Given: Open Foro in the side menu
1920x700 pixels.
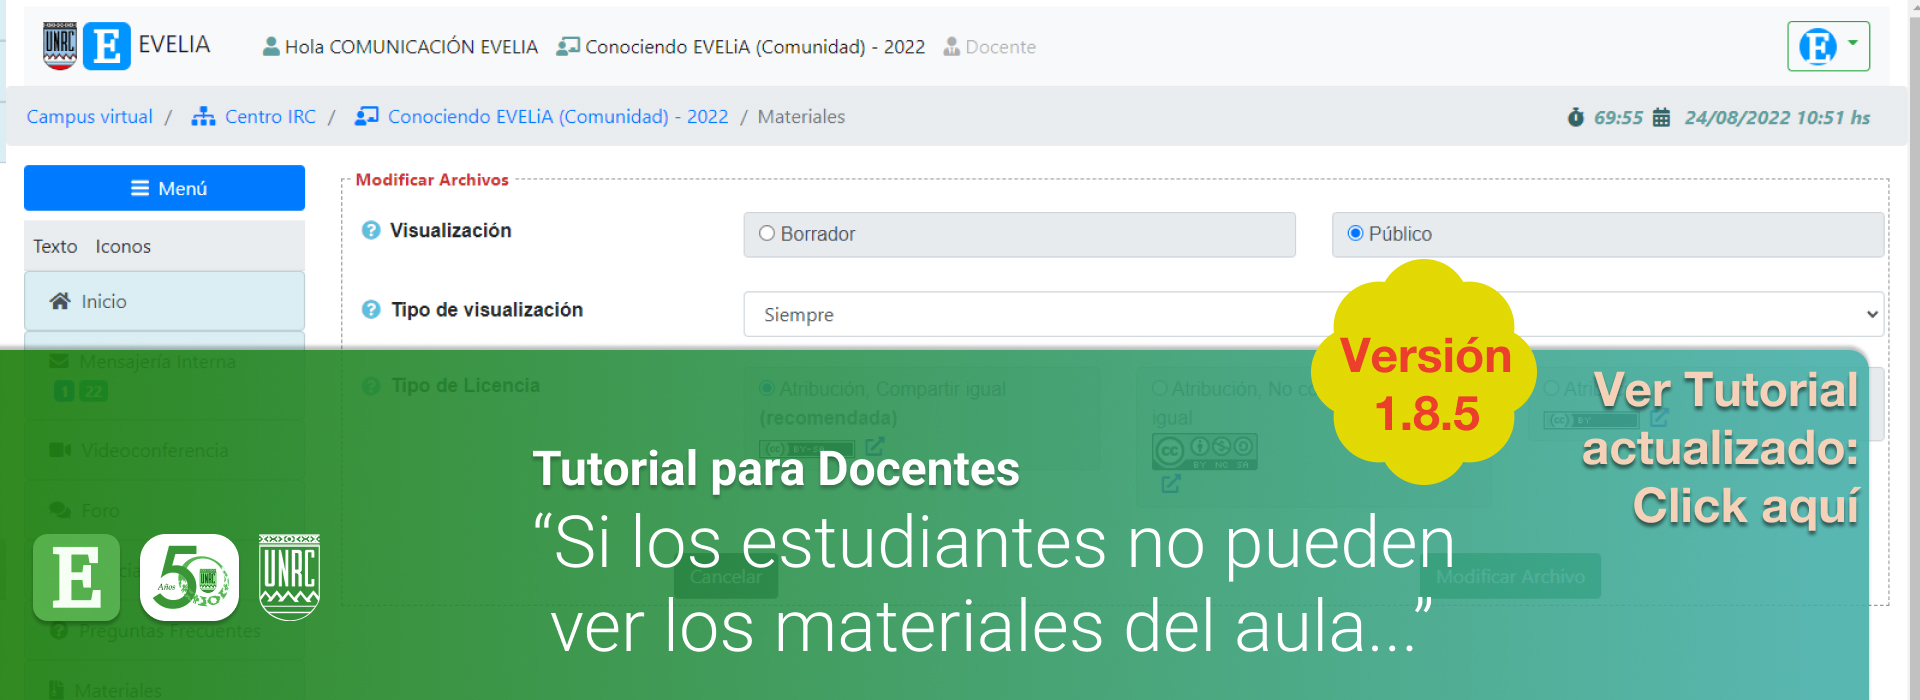Looking at the screenshot, I should [x=164, y=511].
